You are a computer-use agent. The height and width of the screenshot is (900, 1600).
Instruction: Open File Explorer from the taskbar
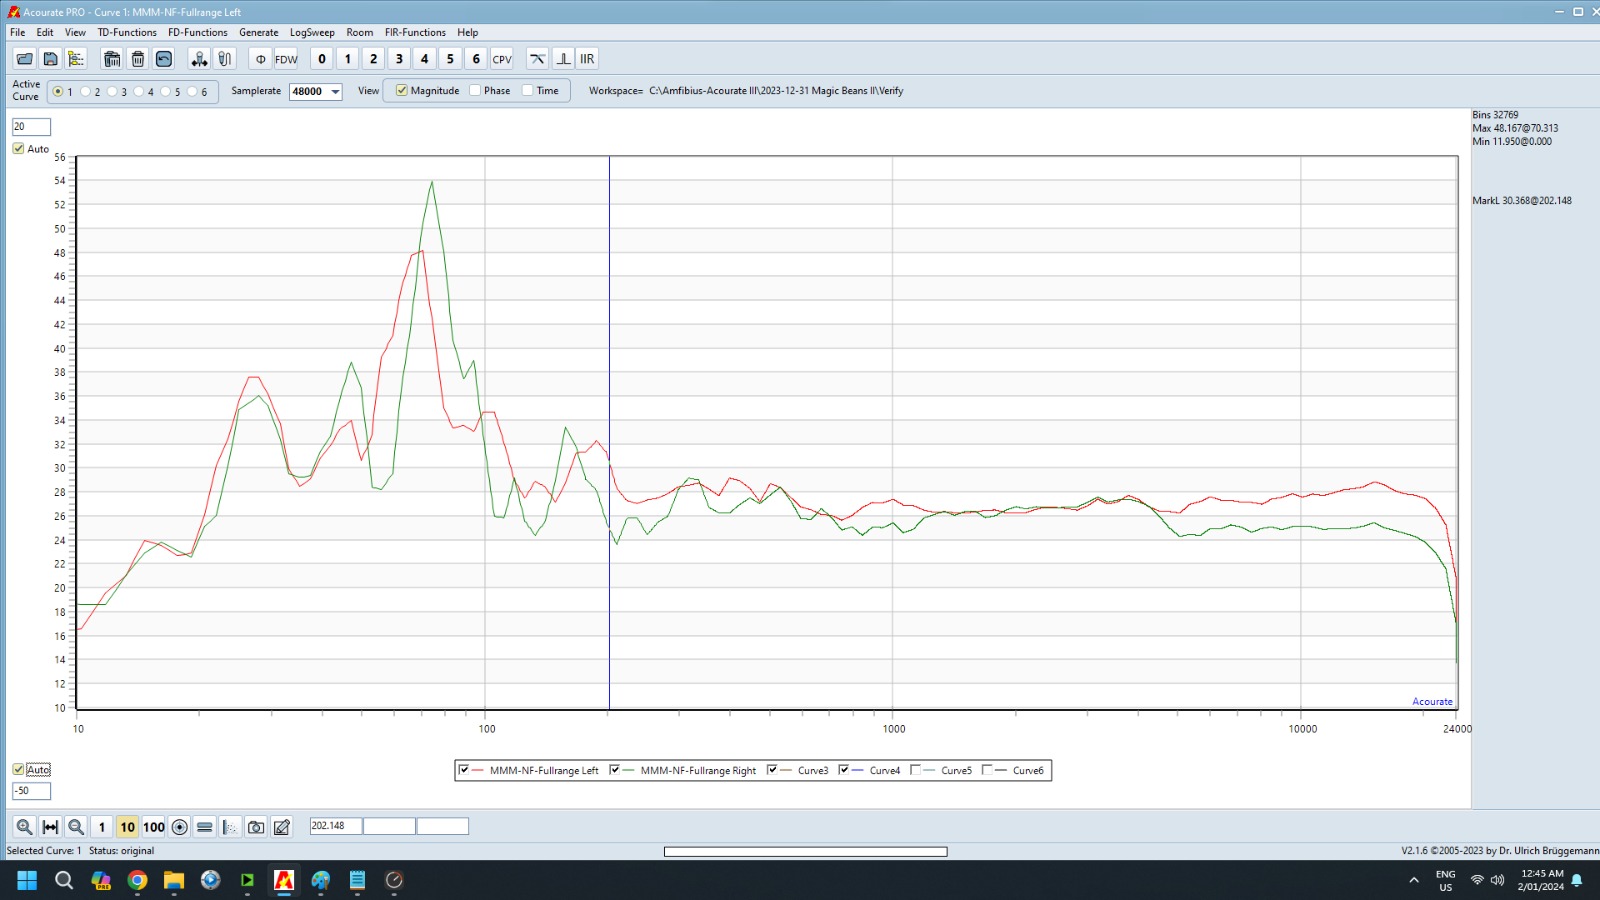coord(174,880)
